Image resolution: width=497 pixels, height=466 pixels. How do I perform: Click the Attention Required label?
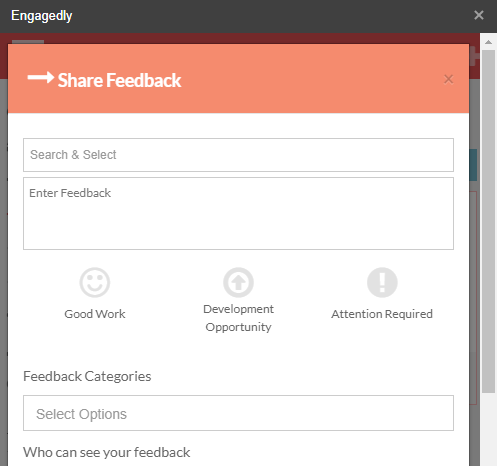click(382, 314)
